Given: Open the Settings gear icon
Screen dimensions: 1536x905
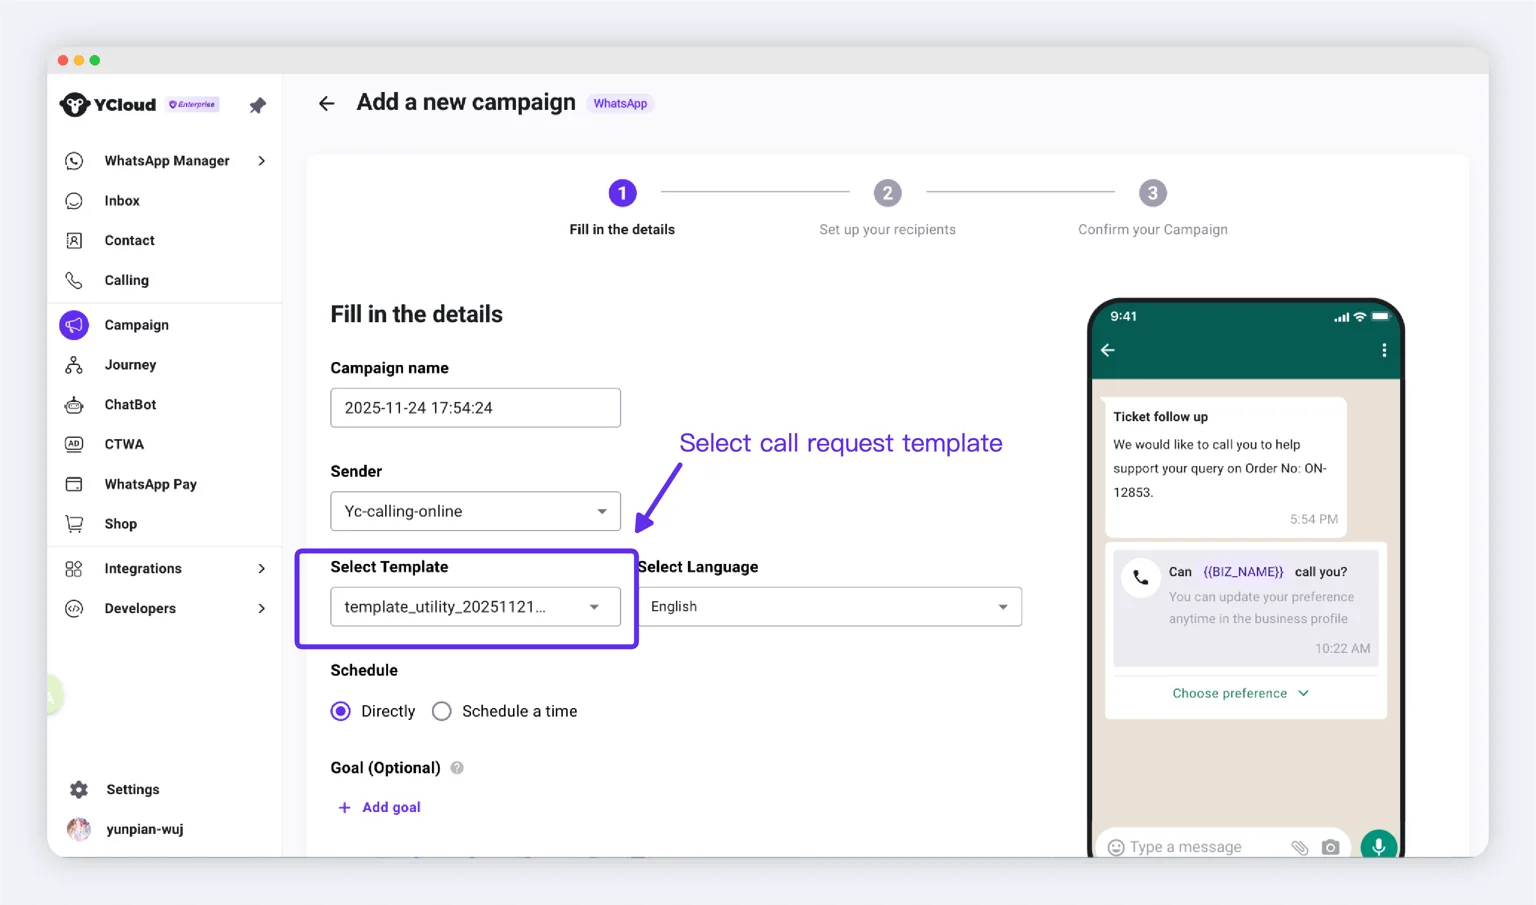Looking at the screenshot, I should point(79,790).
